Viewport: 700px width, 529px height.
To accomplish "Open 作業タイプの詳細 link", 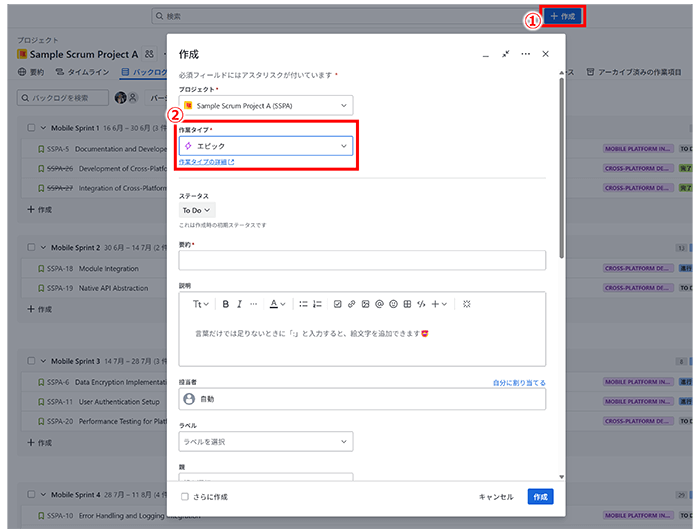I will tap(206, 162).
